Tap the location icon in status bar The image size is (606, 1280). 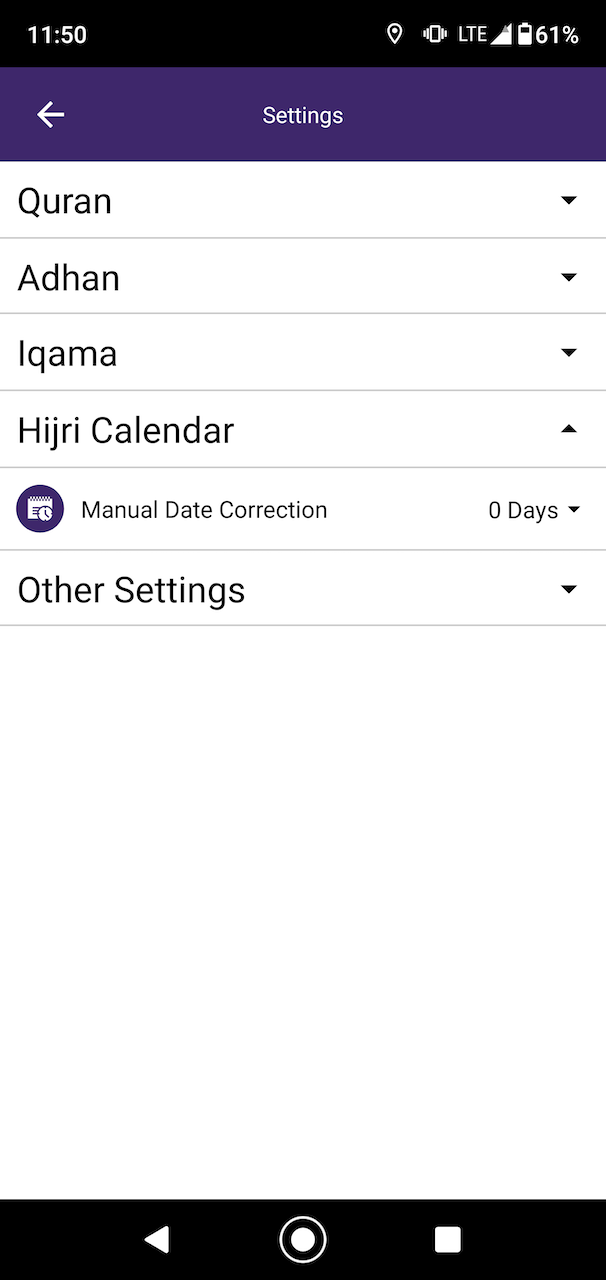coord(395,35)
